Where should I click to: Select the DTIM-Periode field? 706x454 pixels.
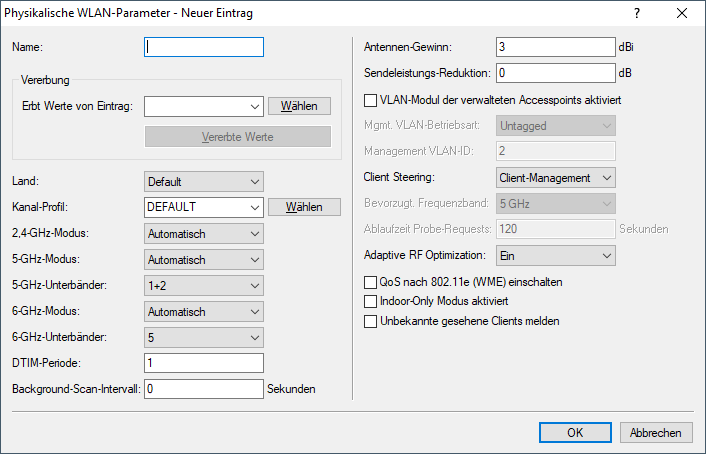click(204, 363)
